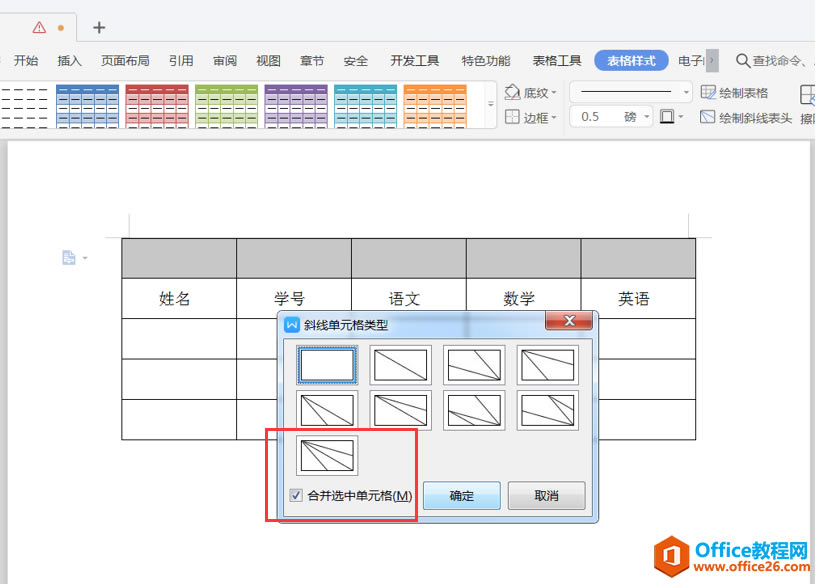Image resolution: width=817 pixels, height=584 pixels.
Task: Open a new document tab
Action: pos(98,27)
